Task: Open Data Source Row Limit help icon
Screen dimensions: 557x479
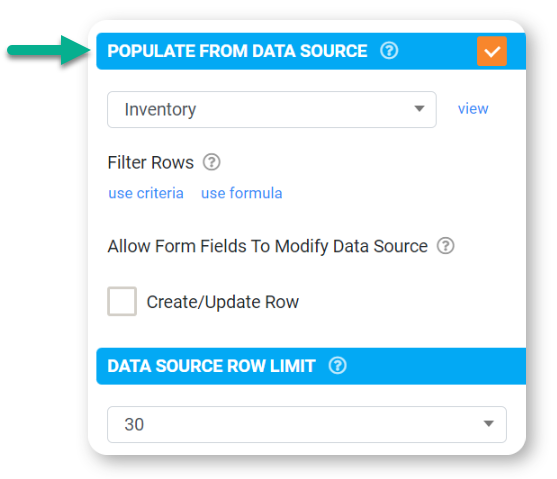Action: click(337, 365)
